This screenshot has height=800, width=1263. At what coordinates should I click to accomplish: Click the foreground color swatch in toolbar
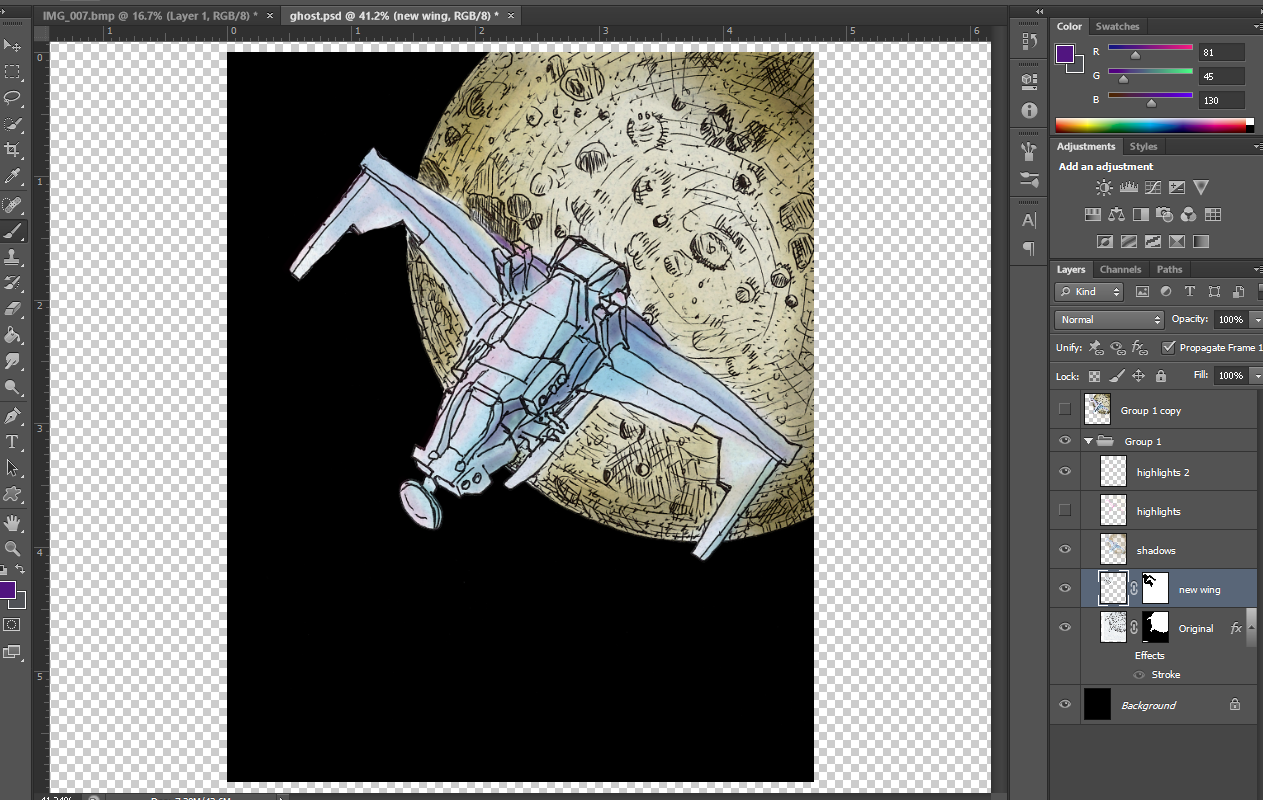[7, 590]
